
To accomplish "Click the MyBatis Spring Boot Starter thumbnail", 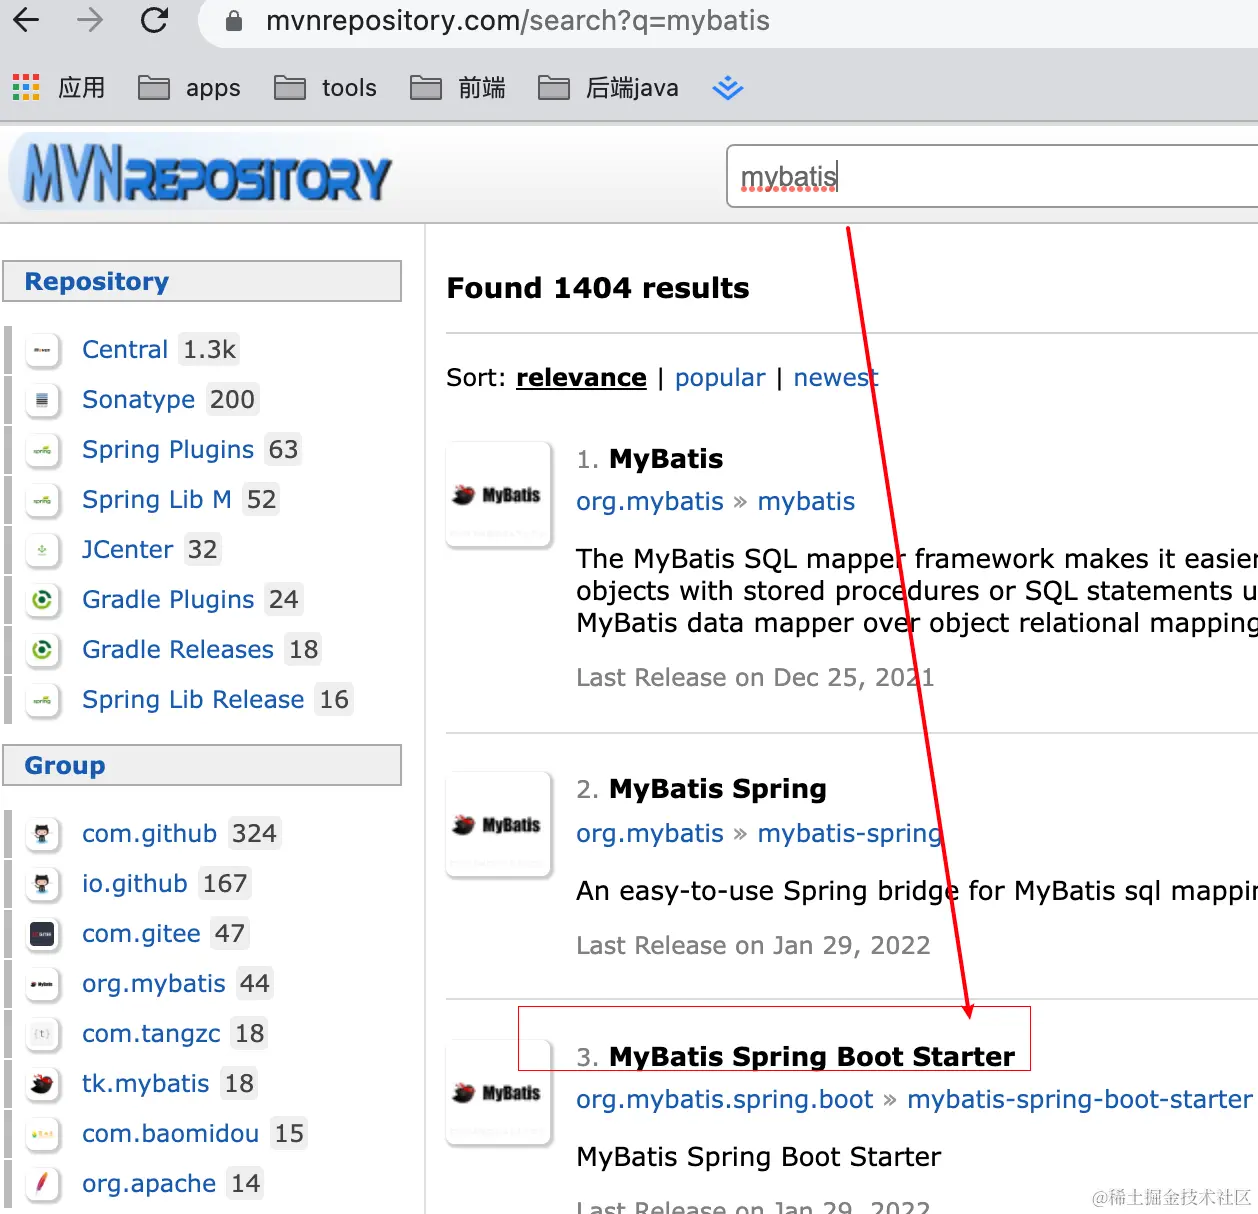I will [x=498, y=1093].
